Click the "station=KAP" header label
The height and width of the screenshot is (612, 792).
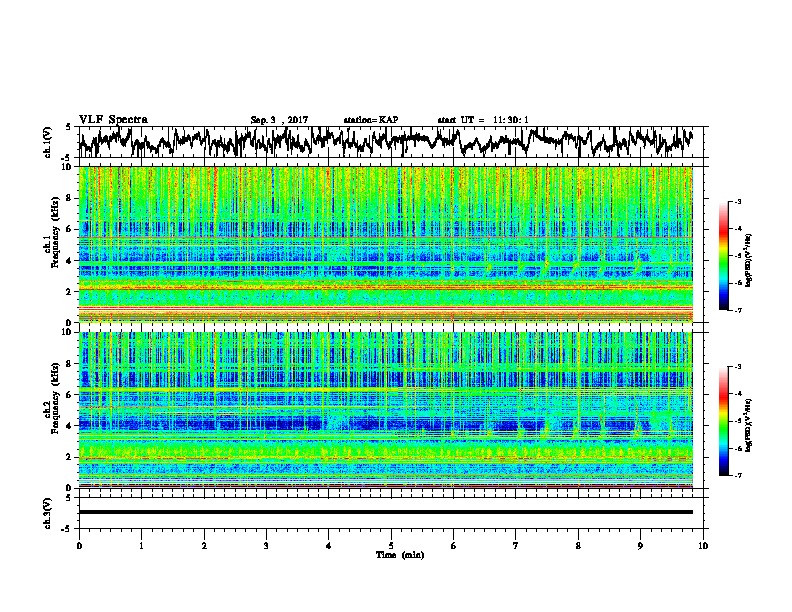pos(371,120)
